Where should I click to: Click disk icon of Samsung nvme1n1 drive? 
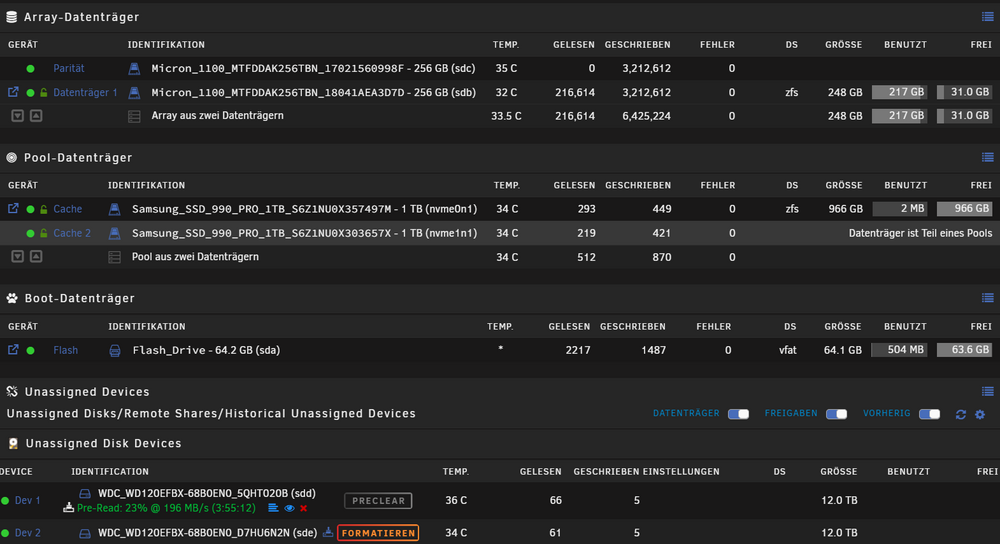coord(114,233)
